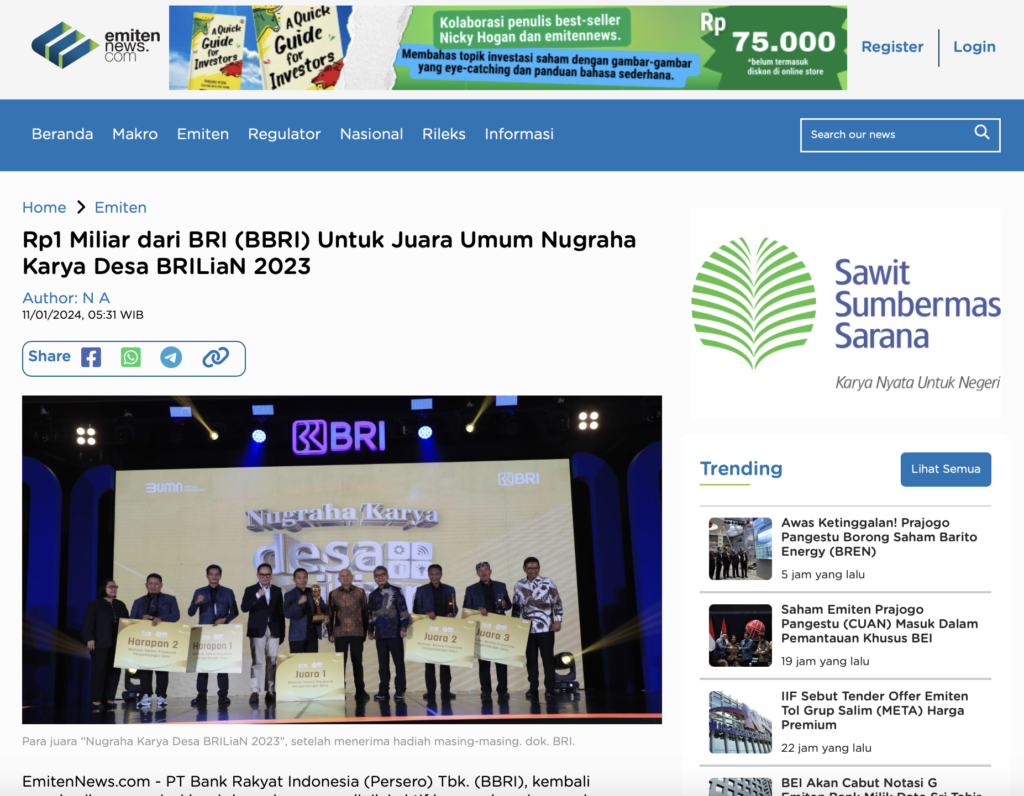The image size is (1024, 796).
Task: Open the Makro menu
Action: [x=135, y=134]
